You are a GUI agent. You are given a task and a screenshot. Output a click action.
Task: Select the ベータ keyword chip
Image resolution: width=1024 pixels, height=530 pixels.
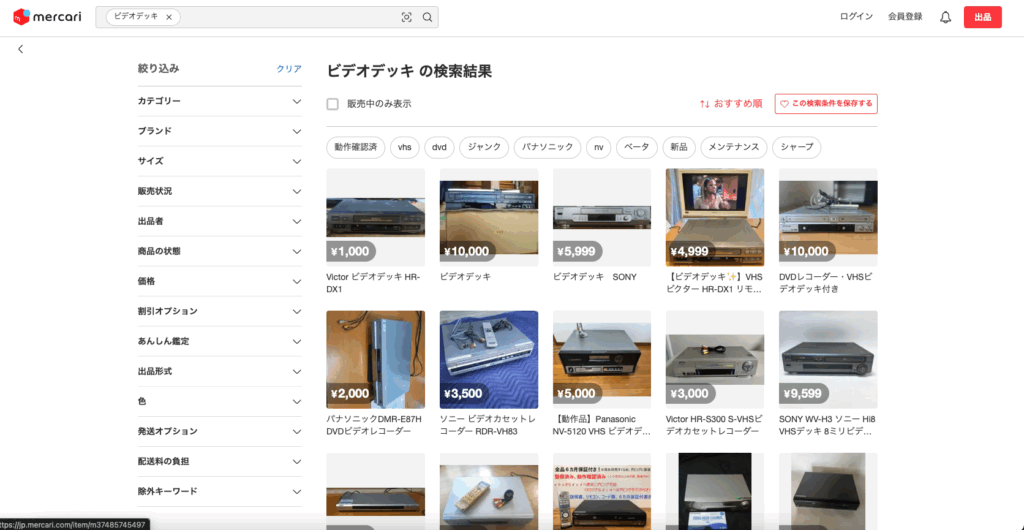(x=637, y=148)
